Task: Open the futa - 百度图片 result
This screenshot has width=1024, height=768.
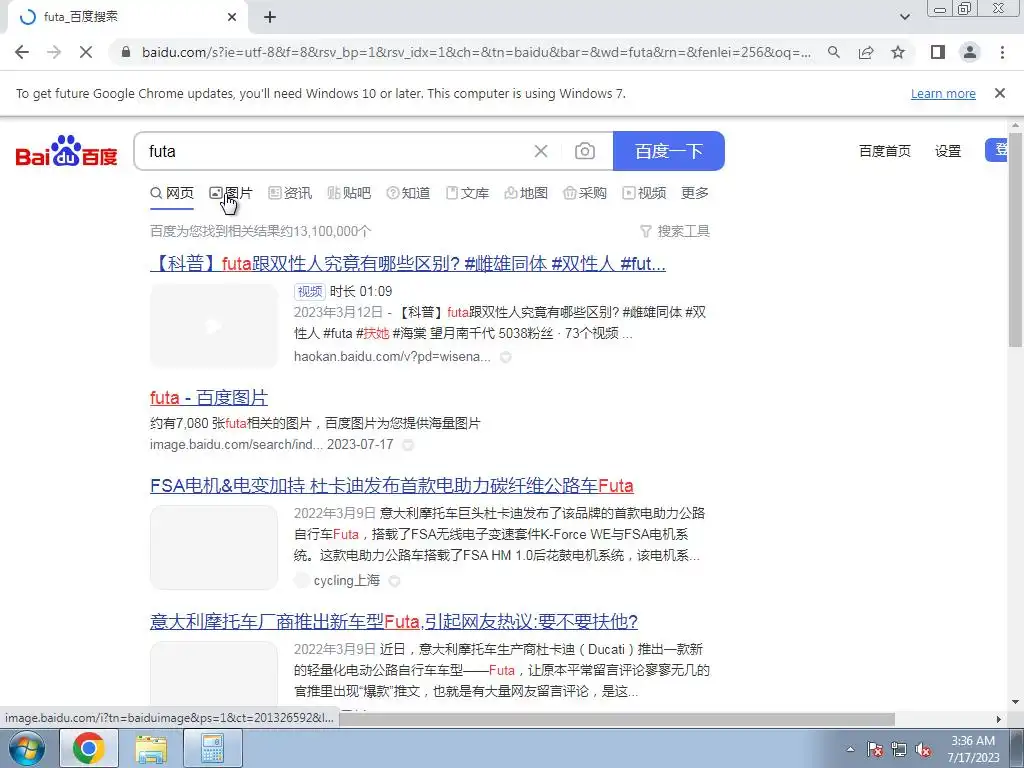Action: [x=209, y=398]
